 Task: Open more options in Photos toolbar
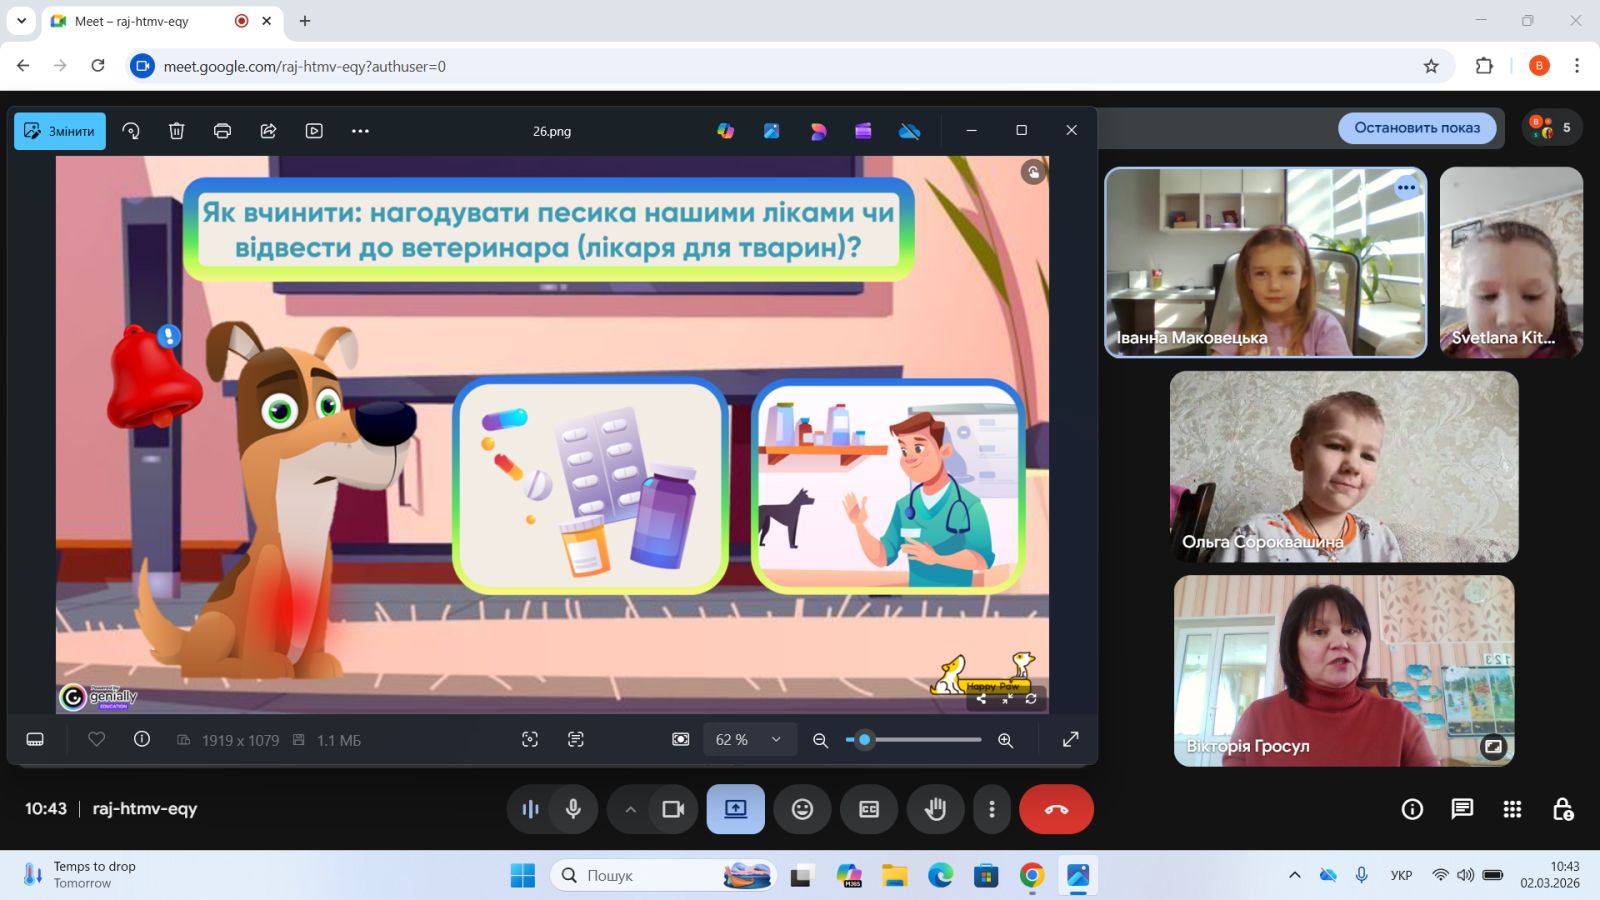pyautogui.click(x=360, y=131)
